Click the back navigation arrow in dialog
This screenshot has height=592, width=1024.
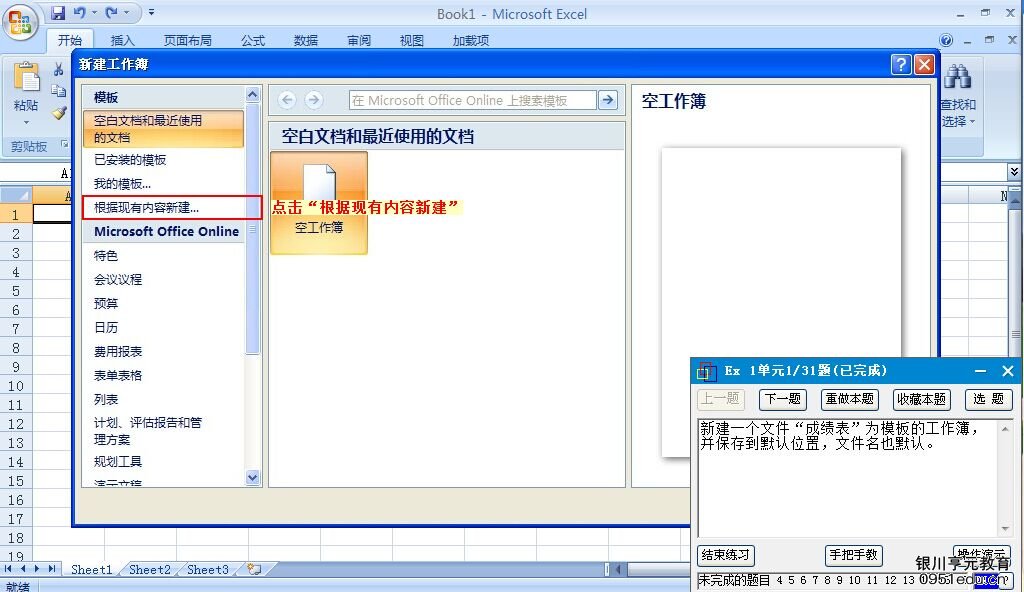(287, 100)
